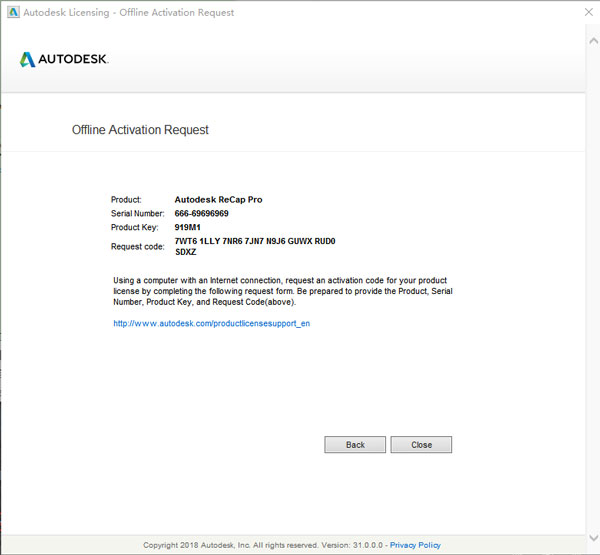Click the Autodesk icon in the title bar
The height and width of the screenshot is (555, 600).
point(13,12)
